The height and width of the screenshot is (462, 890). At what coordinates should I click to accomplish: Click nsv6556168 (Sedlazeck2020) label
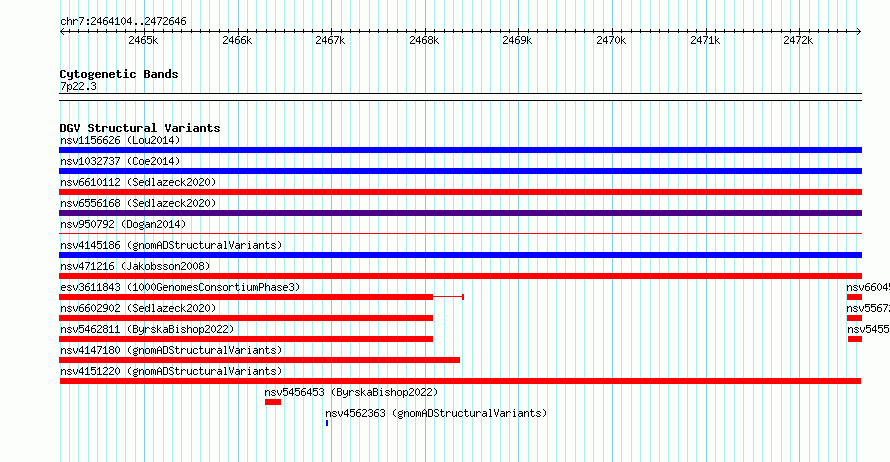tap(138, 203)
